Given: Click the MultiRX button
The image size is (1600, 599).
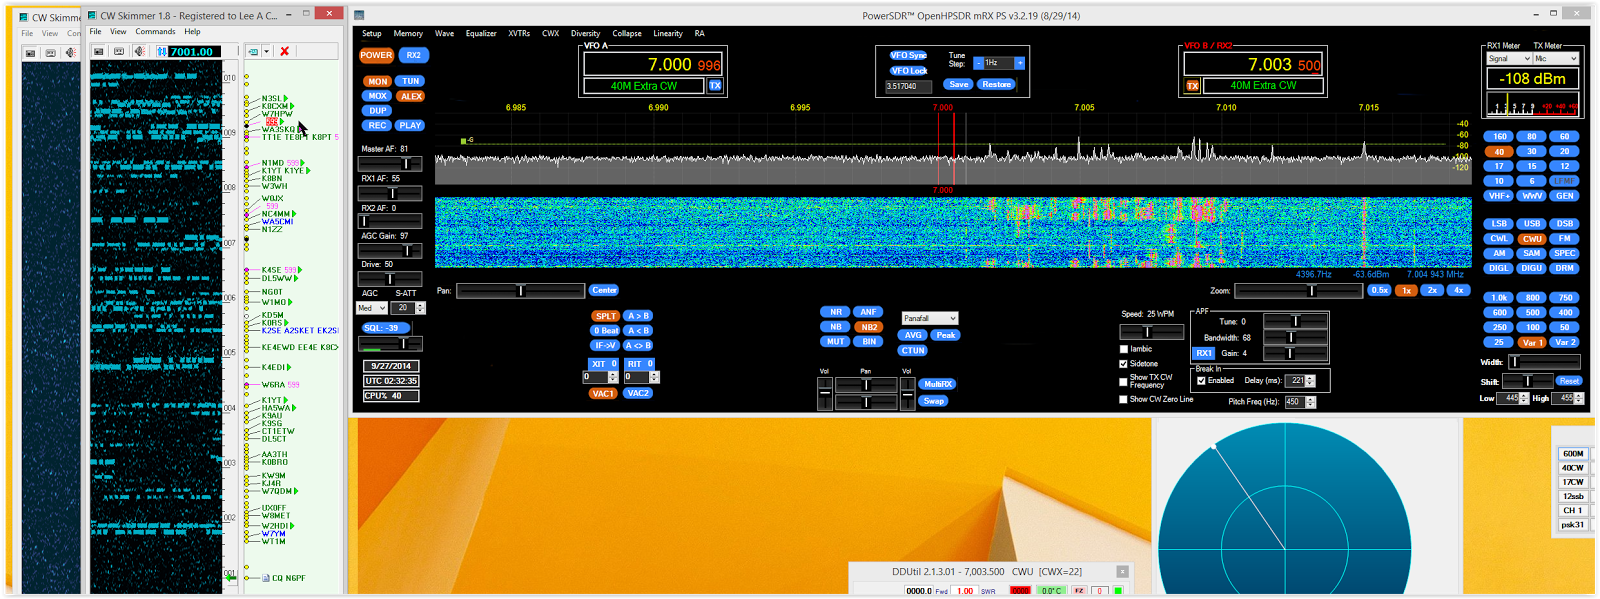Looking at the screenshot, I should pos(938,384).
